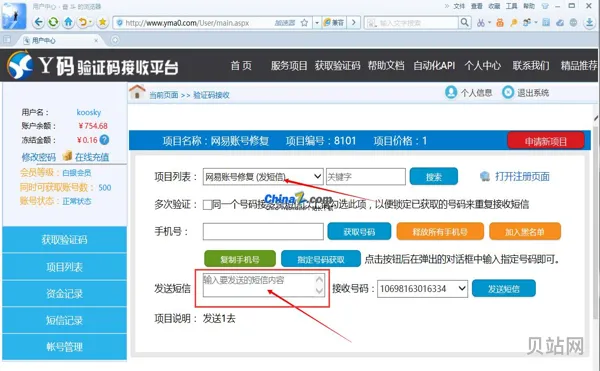Toggle the 多次验证 checkbox
The height and width of the screenshot is (371, 600).
coord(207,205)
